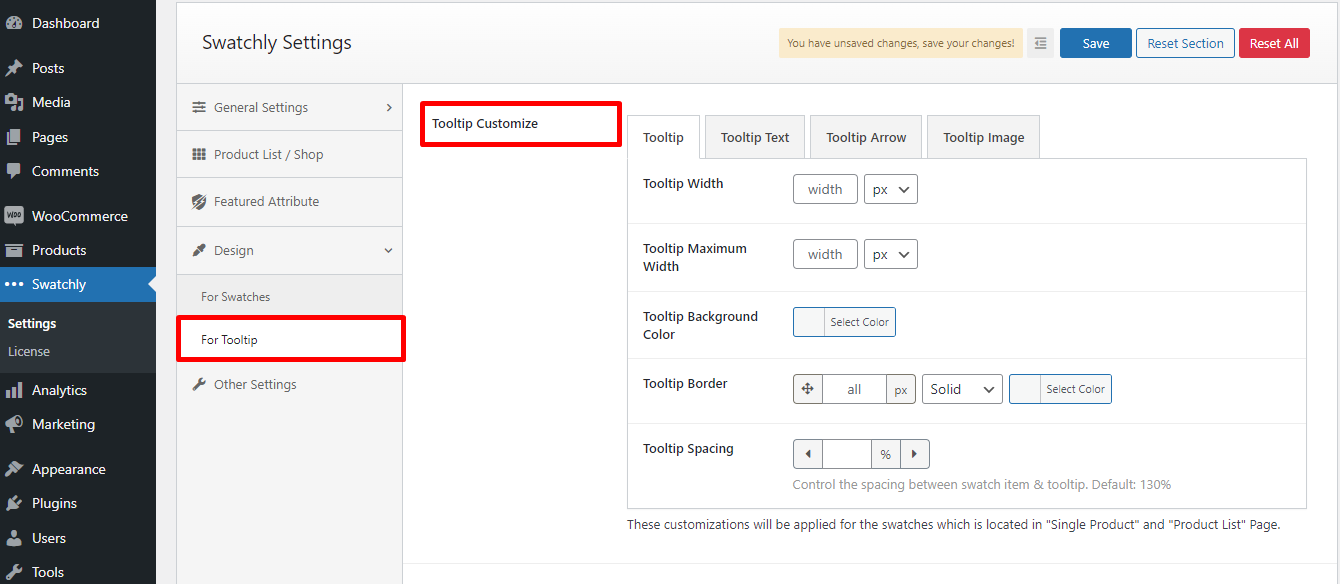The height and width of the screenshot is (584, 1340).
Task: Click the Plugins plug icon
Action: [14, 503]
